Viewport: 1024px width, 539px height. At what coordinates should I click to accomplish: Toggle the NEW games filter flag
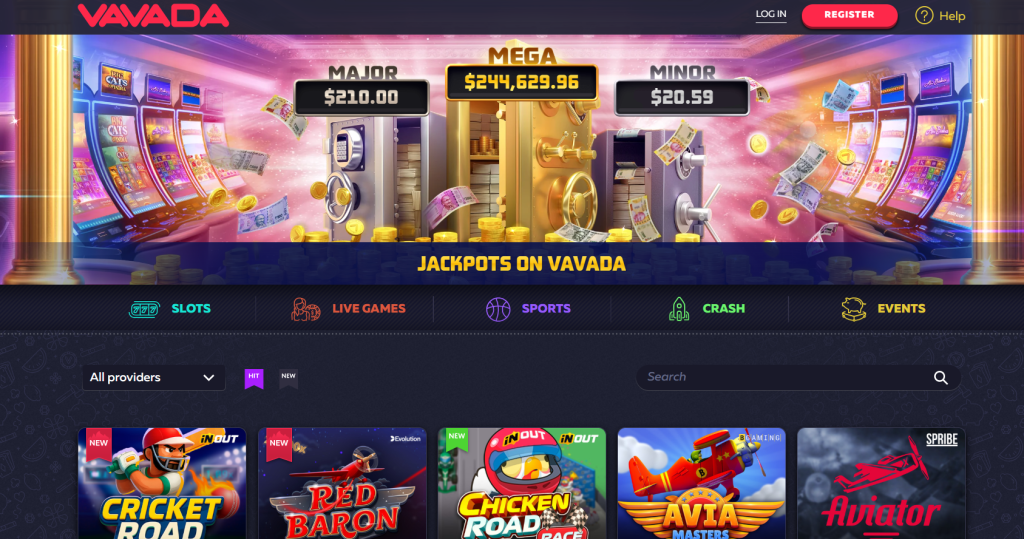[x=289, y=378]
